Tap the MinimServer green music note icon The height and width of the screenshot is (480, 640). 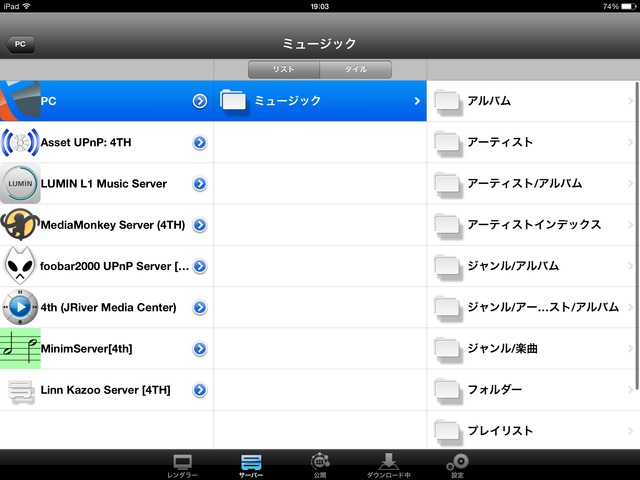(x=20, y=348)
